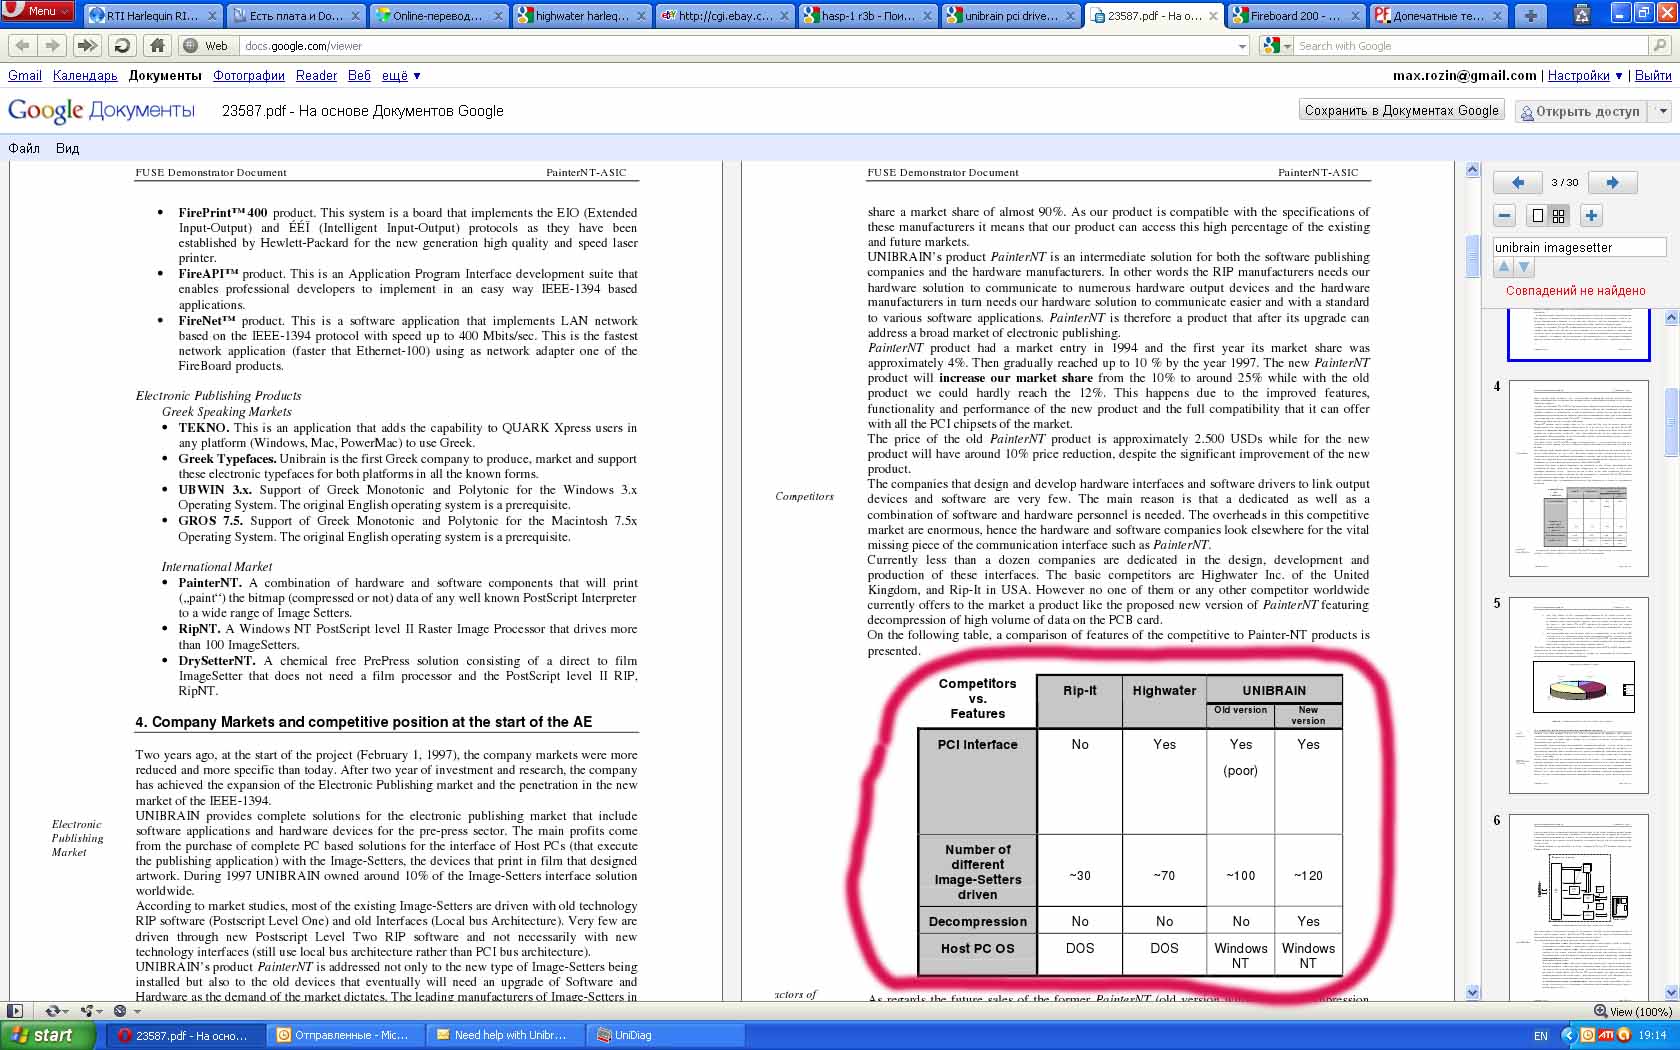
Task: Open the closed tabs trash icon
Action: pyautogui.click(x=1581, y=15)
